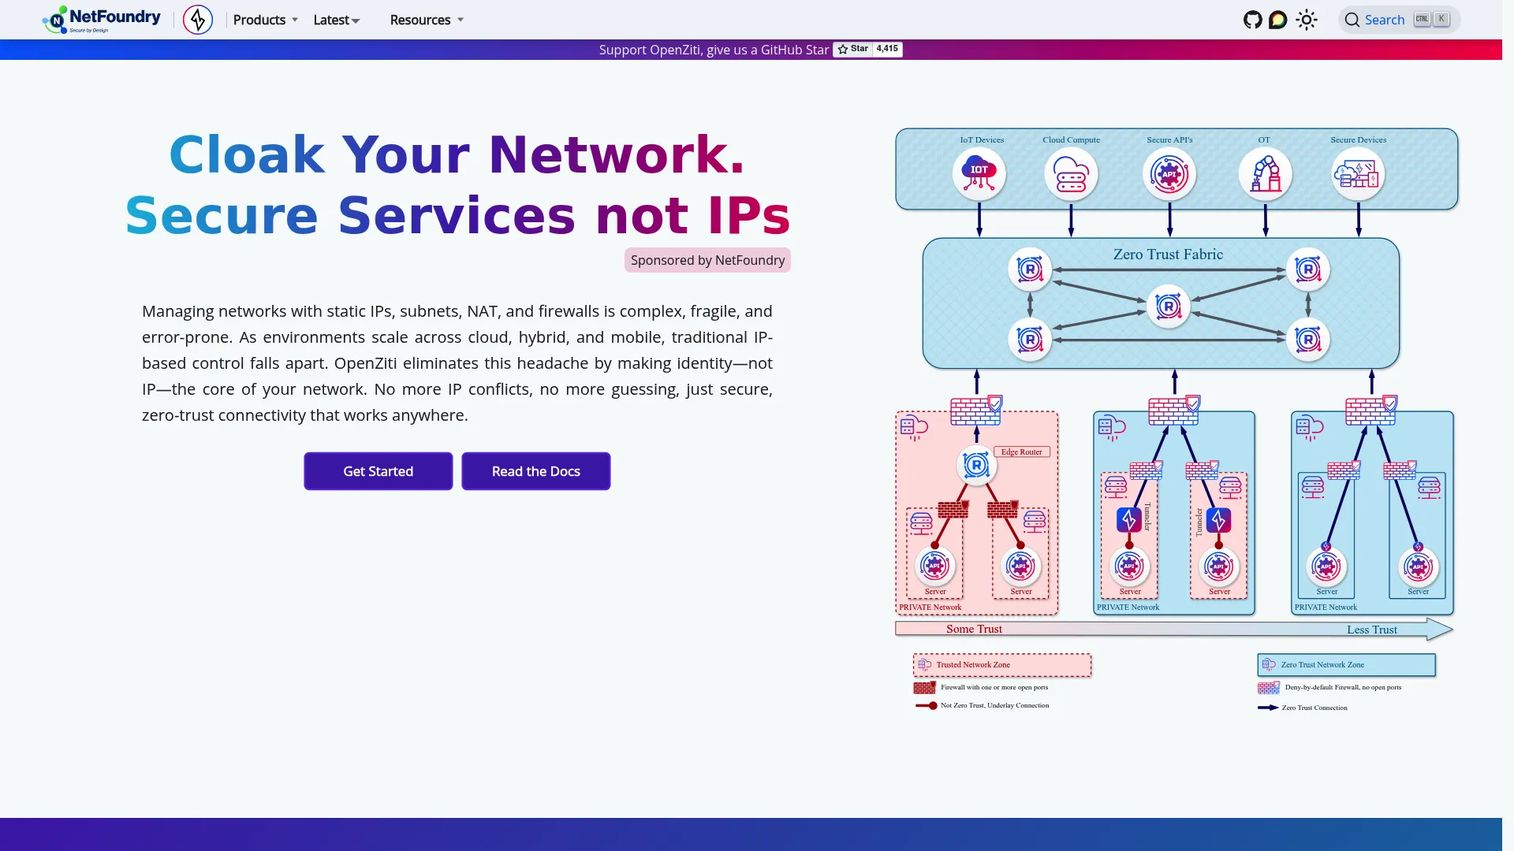Click the Cloud Compute icon in the diagram

point(1071,174)
